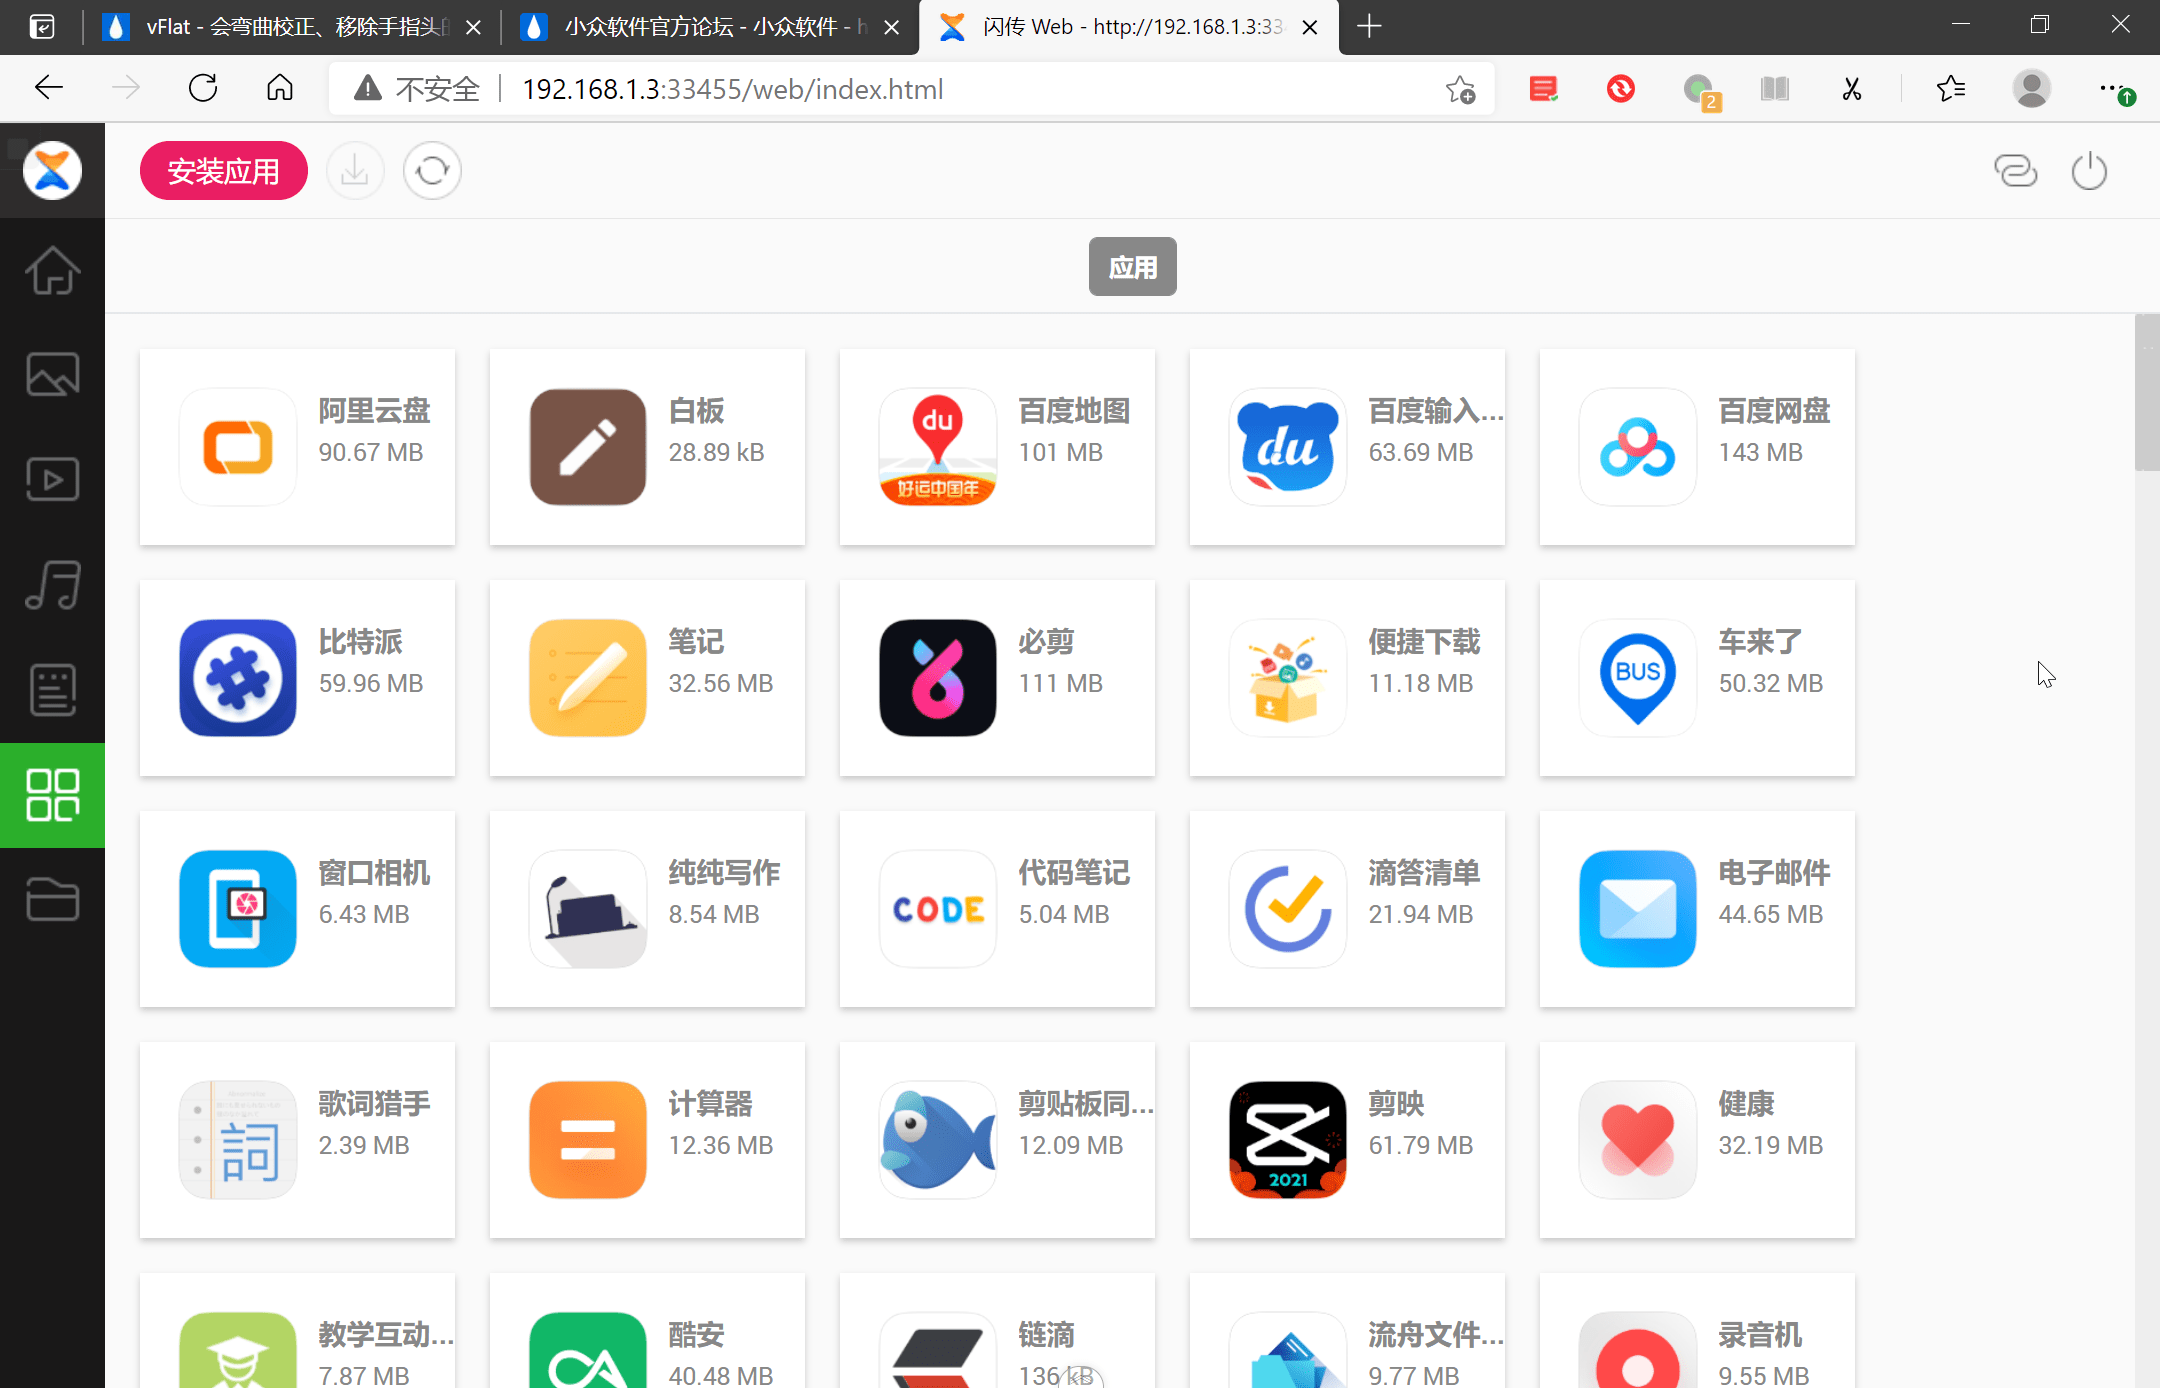This screenshot has width=2160, height=1388.
Task: Click the 应用 label button
Action: [x=1132, y=267]
